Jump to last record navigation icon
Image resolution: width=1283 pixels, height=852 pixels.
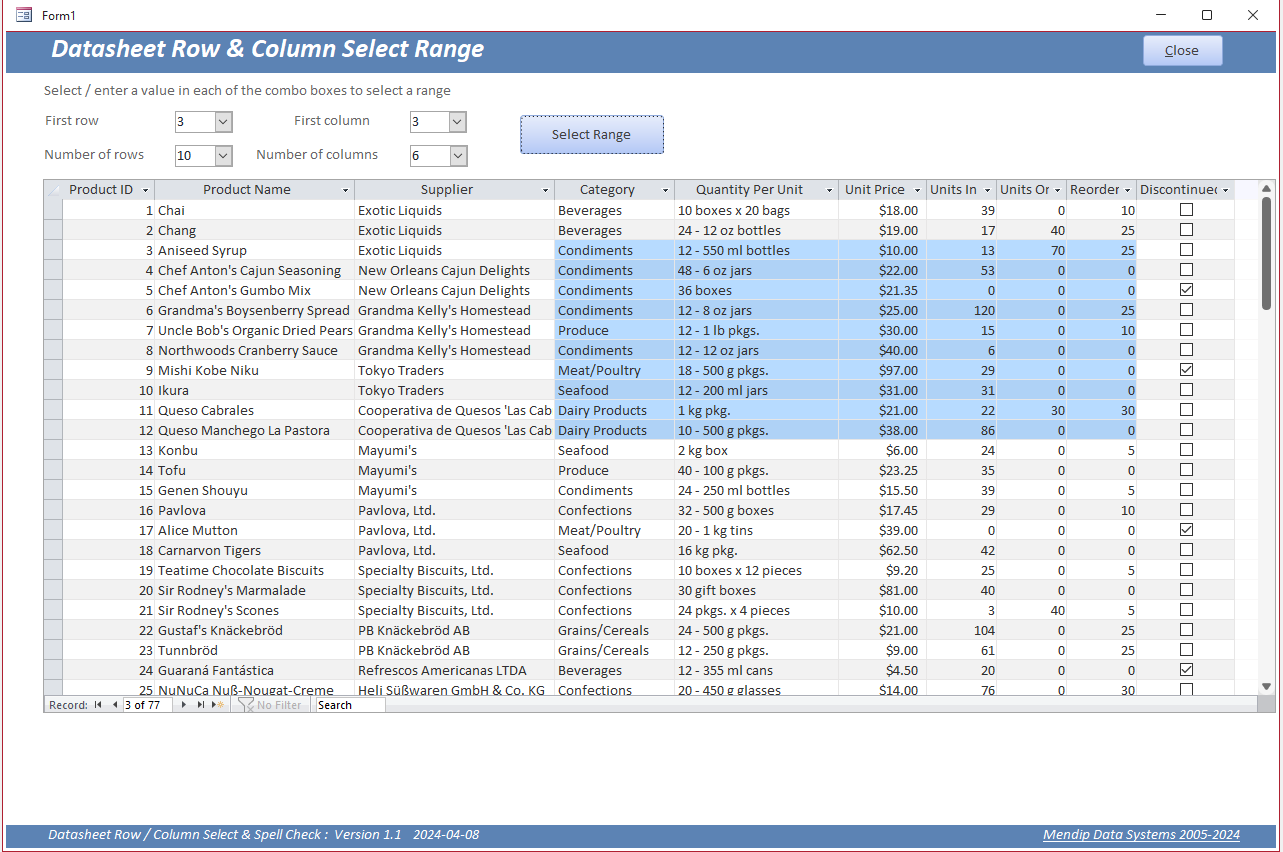[201, 705]
